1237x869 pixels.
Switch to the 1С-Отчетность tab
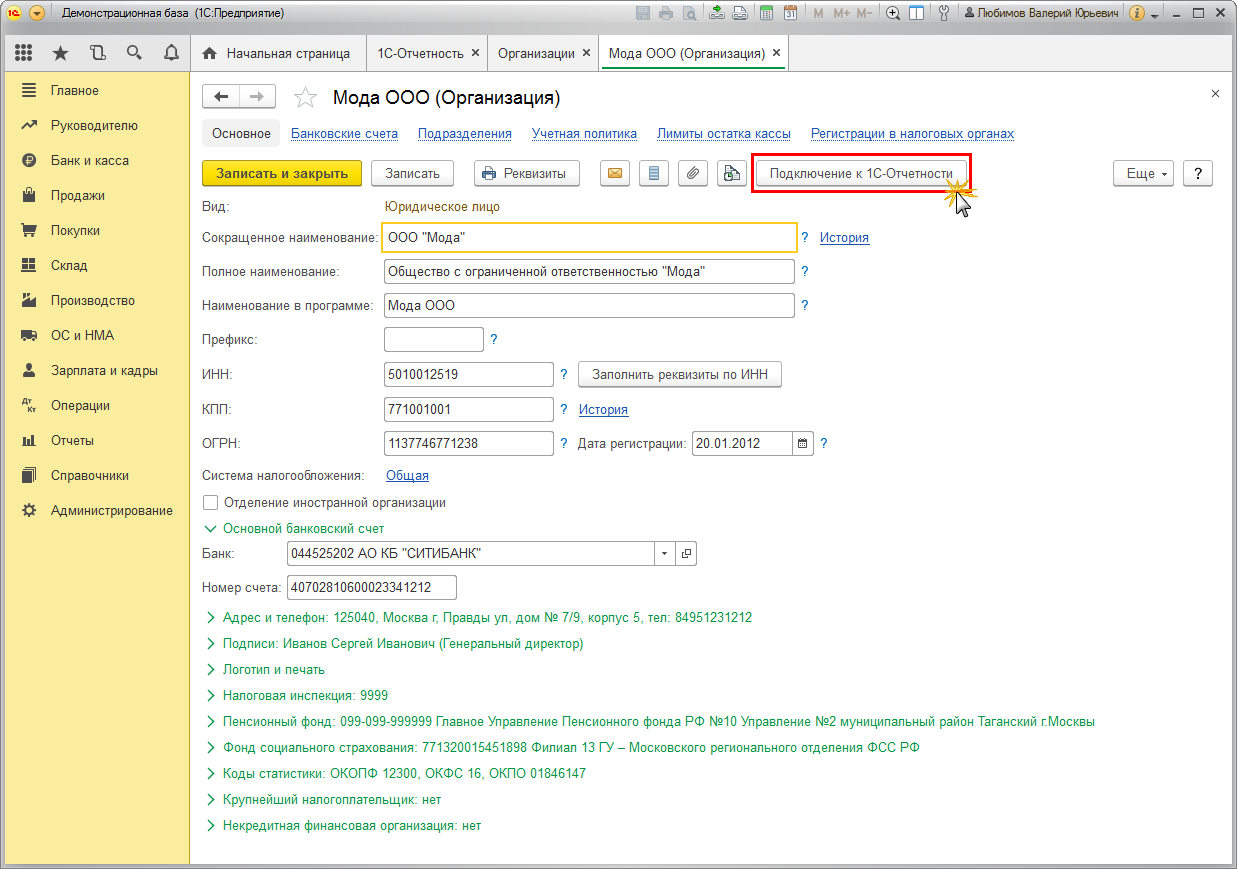click(x=420, y=53)
